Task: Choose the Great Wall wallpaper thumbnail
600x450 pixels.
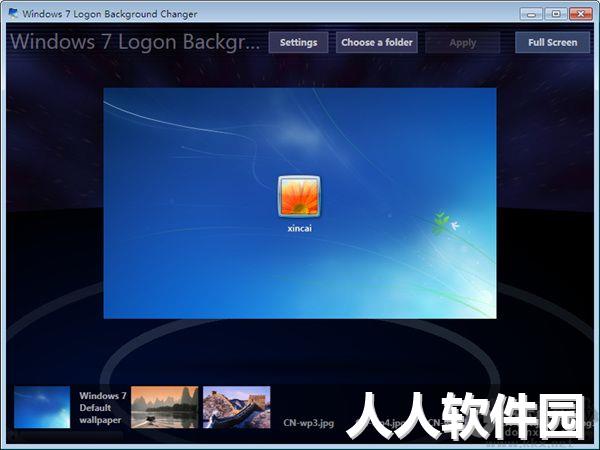Action: pos(236,407)
